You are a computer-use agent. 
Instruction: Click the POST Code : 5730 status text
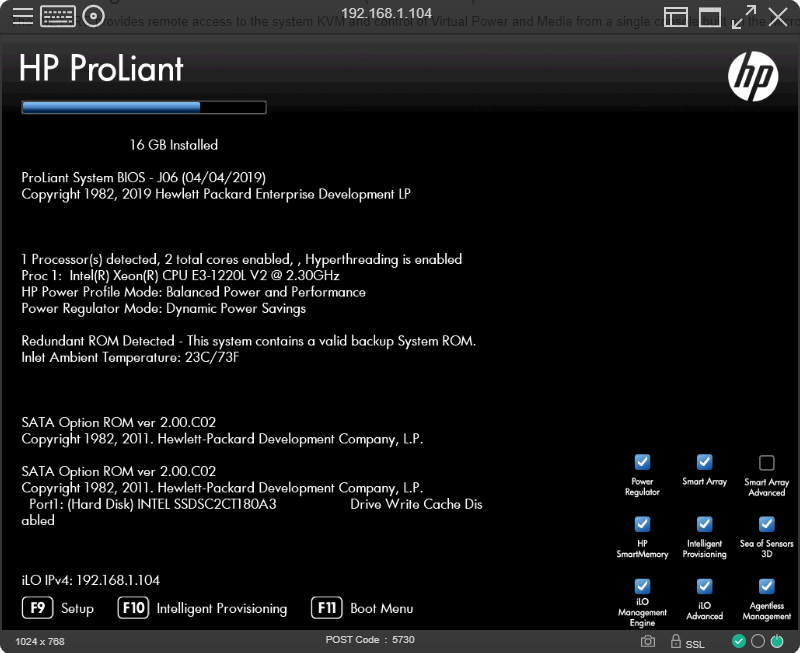(x=370, y=640)
